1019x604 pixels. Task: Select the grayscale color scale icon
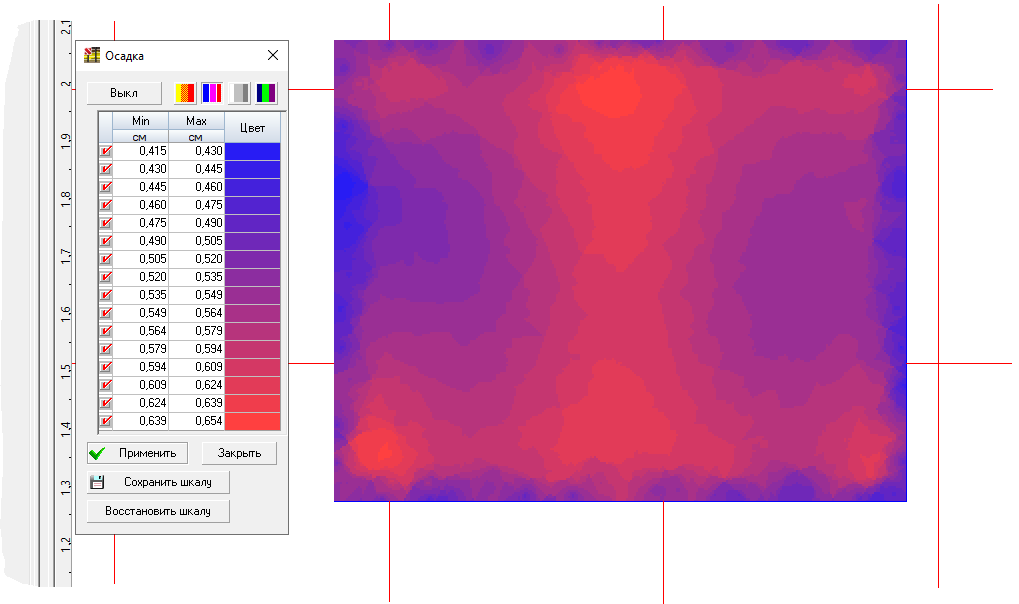click(239, 93)
